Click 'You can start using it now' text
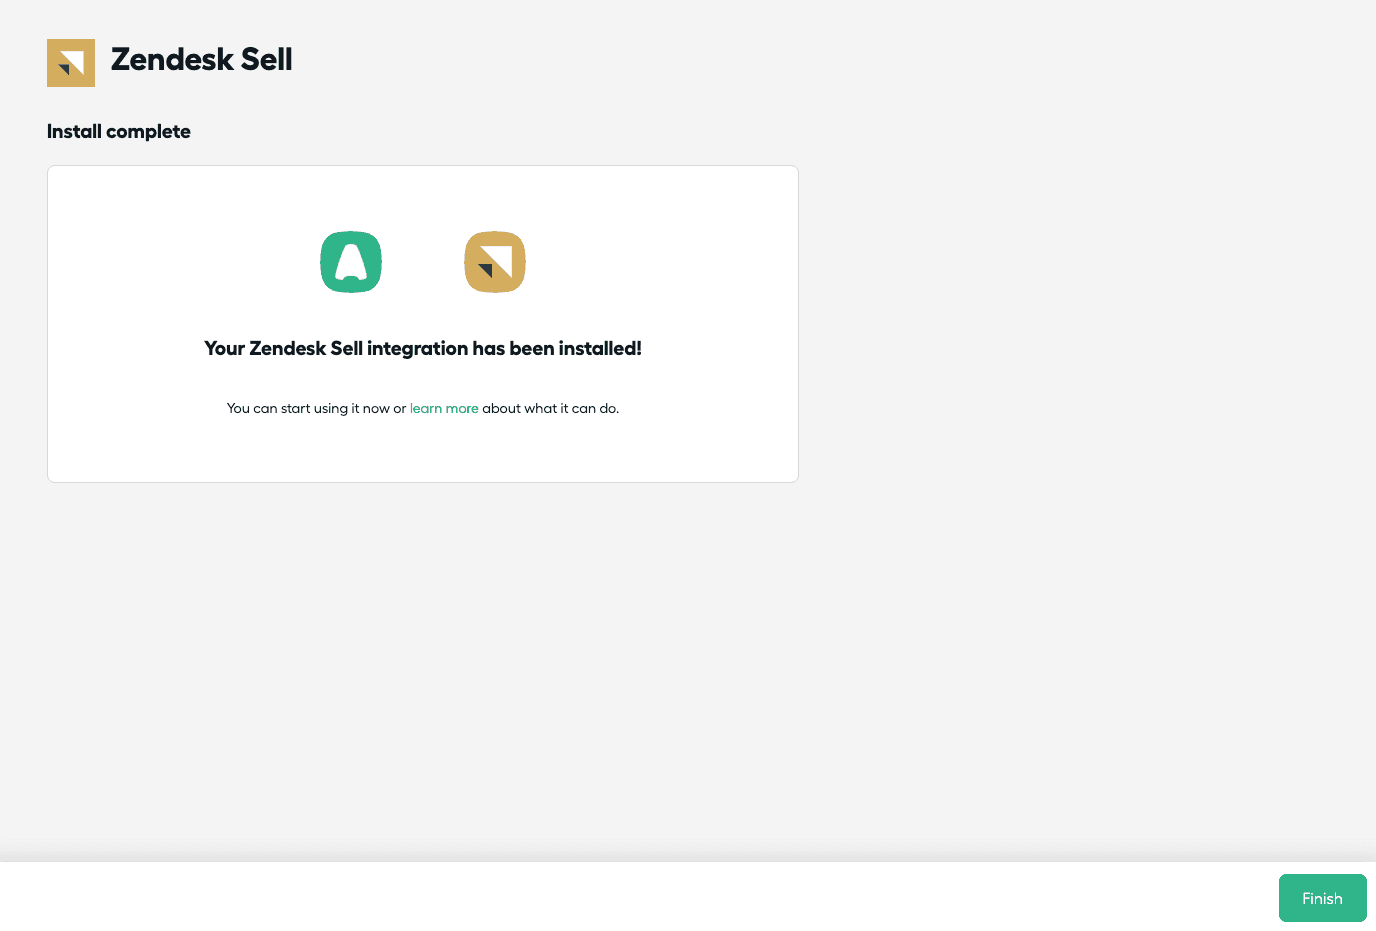The image size is (1376, 931). coord(307,408)
